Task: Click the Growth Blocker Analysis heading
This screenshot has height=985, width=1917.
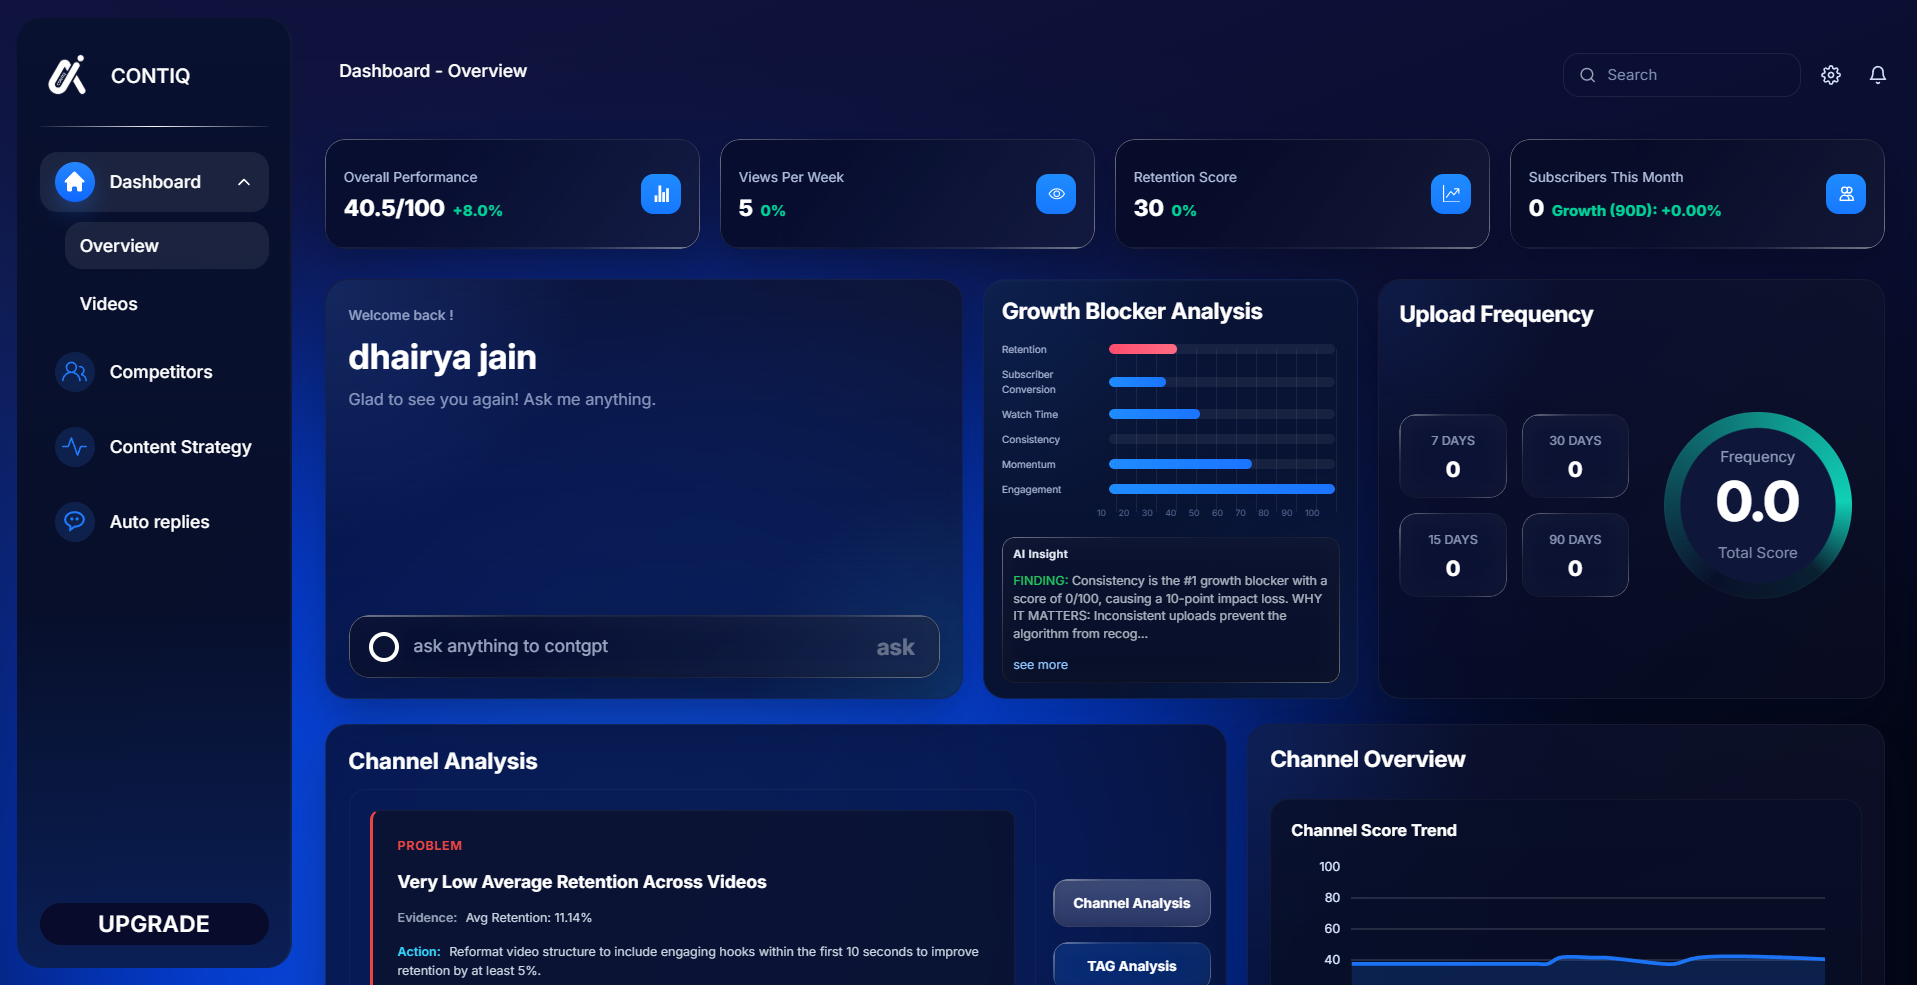Action: pos(1132,311)
